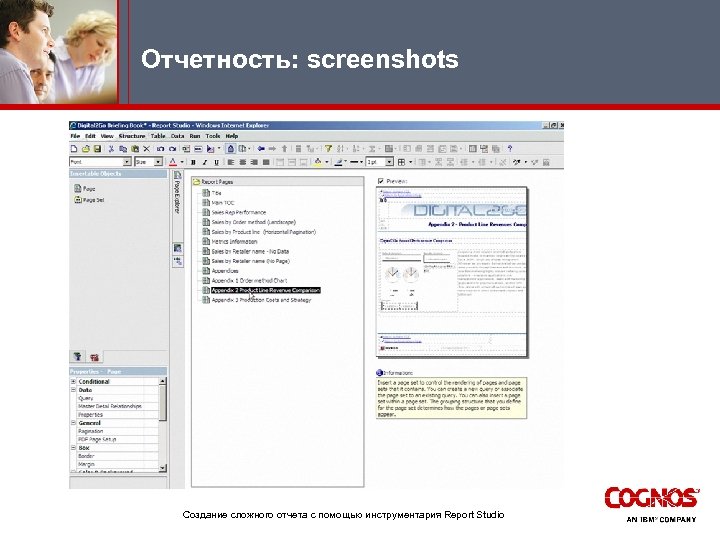Click the New report icon
Screen dimensions: 720x540
point(74,149)
